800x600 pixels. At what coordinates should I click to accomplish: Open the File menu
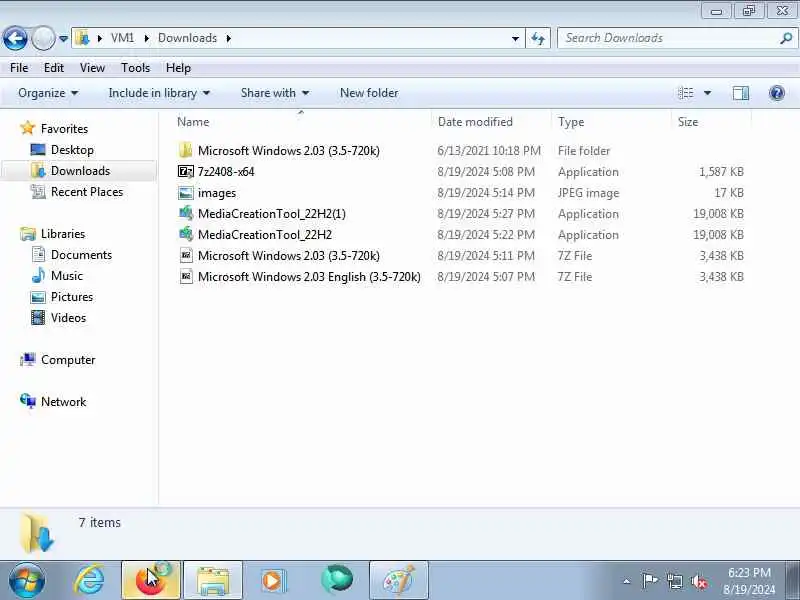pos(19,68)
